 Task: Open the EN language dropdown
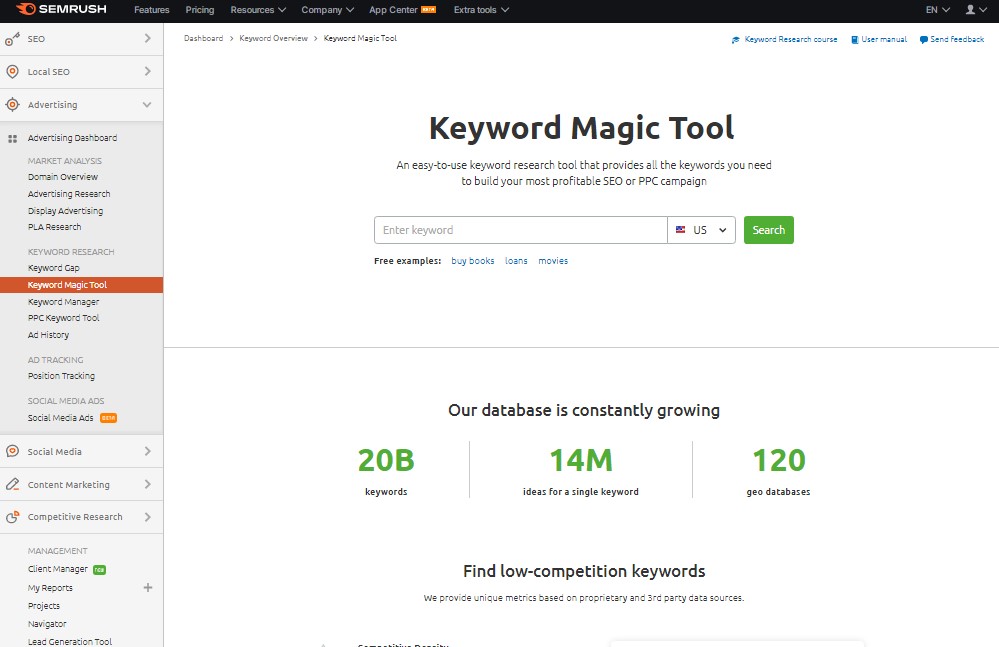(x=937, y=10)
